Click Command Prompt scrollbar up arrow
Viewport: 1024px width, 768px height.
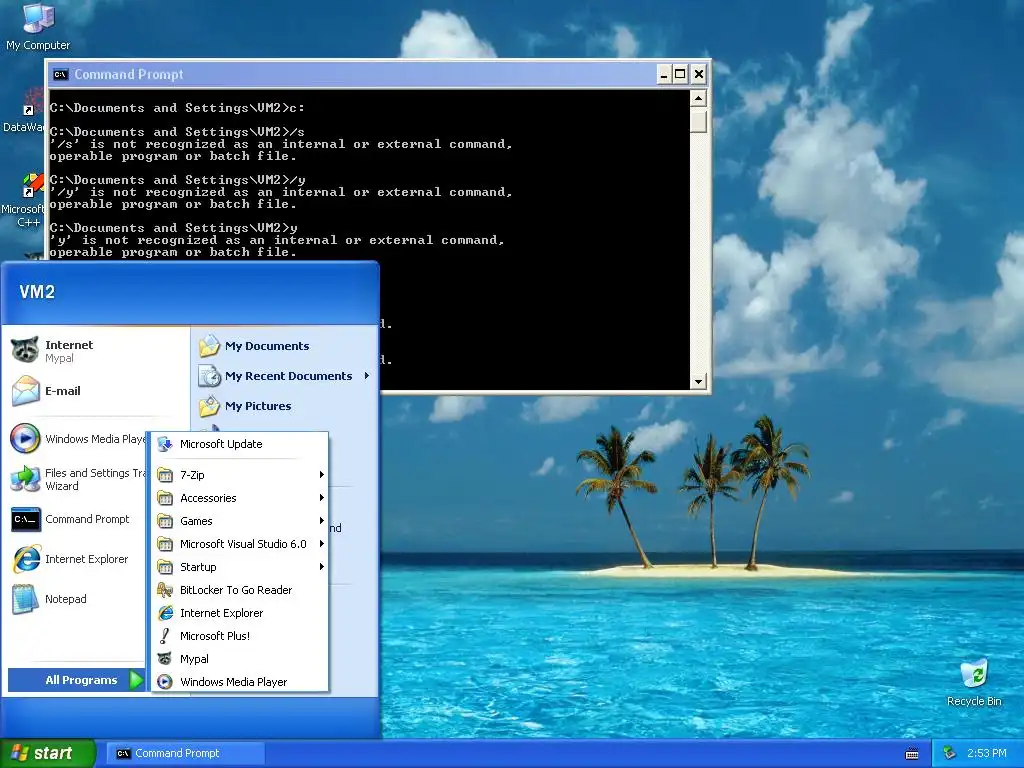tap(698, 99)
